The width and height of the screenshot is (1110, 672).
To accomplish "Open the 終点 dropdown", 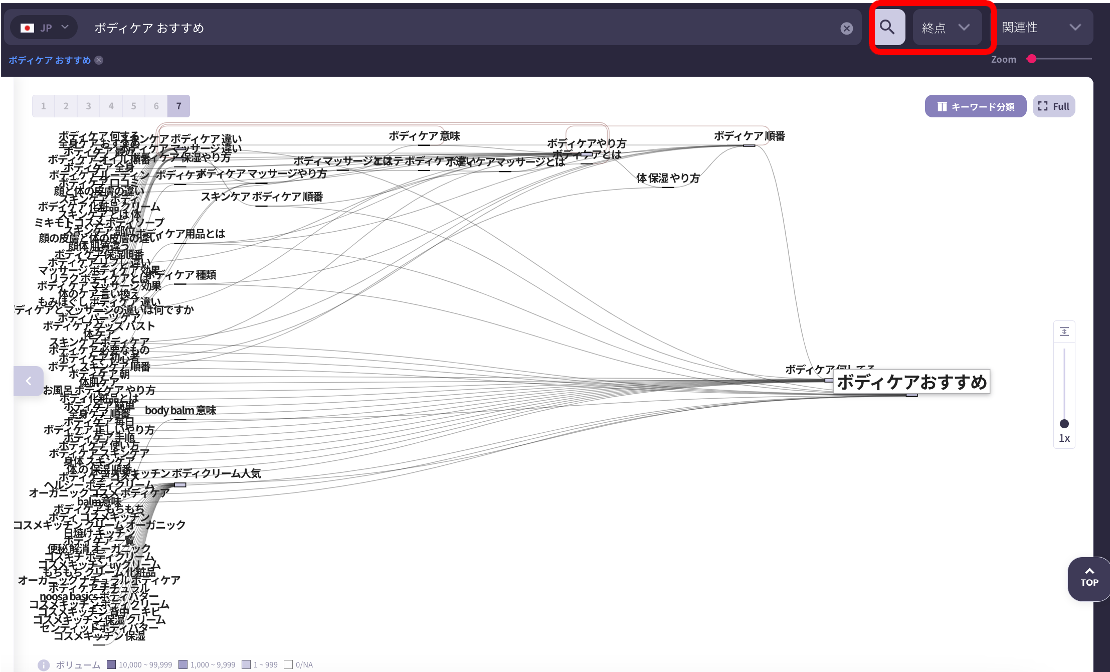I will pyautogui.click(x=946, y=28).
